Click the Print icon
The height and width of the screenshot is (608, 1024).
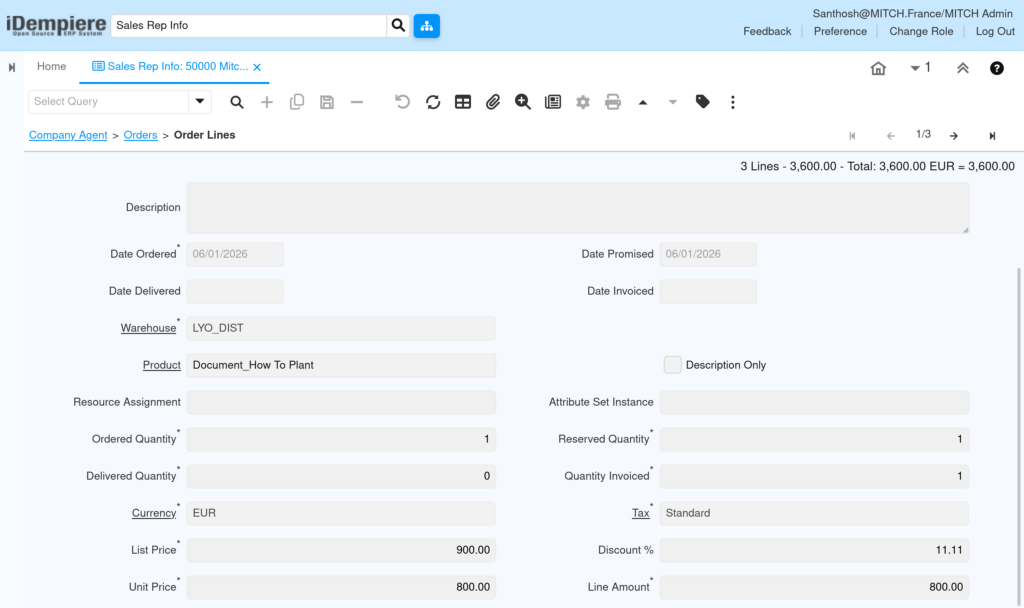click(613, 102)
